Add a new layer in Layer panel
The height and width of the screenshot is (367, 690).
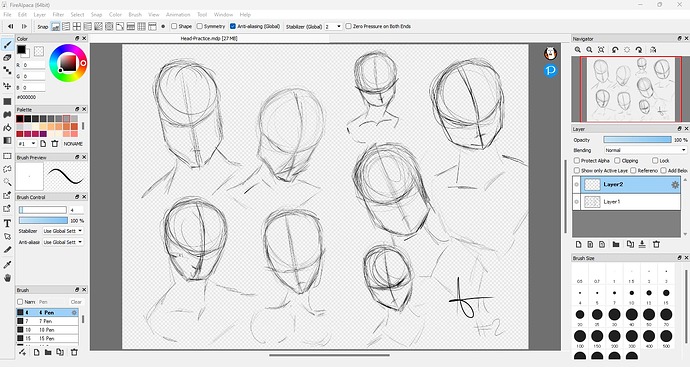coord(579,244)
